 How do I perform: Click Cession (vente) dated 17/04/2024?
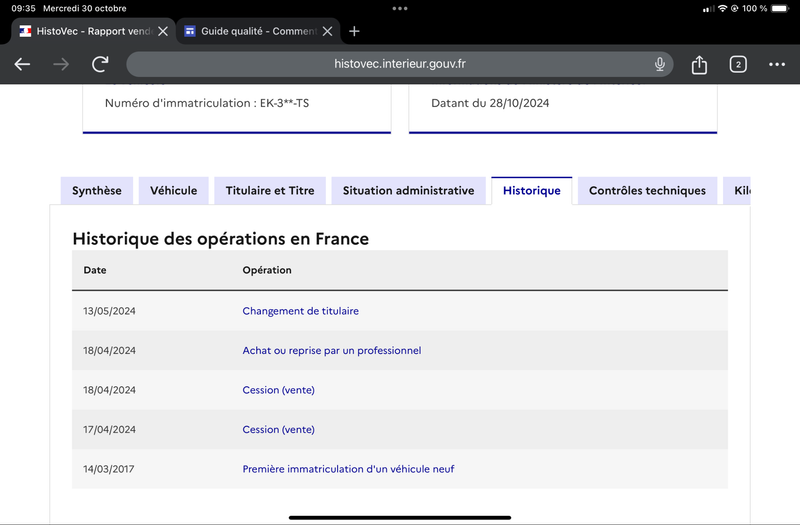(279, 430)
